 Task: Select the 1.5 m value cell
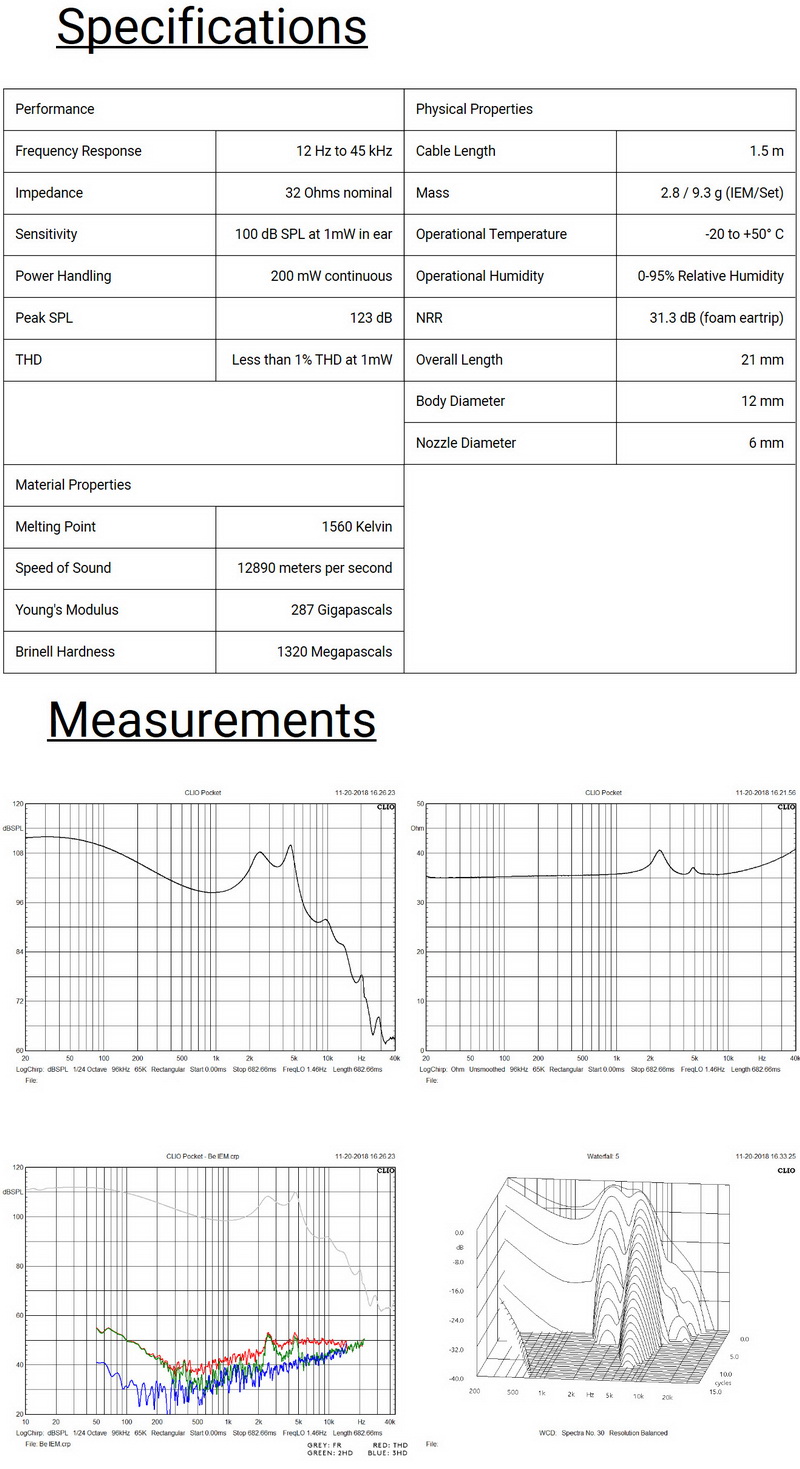tap(706, 151)
